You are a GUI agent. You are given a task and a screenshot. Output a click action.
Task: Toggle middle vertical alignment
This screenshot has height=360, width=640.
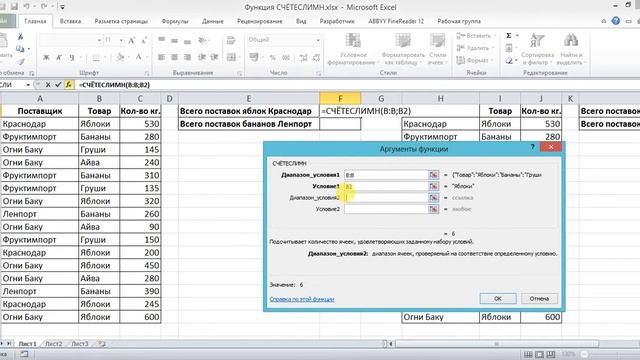(x=175, y=40)
